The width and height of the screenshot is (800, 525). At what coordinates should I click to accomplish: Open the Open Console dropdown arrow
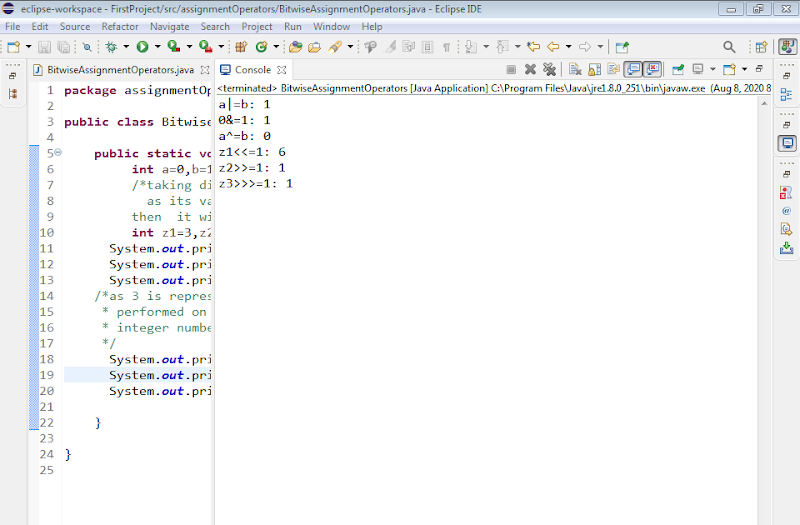744,69
